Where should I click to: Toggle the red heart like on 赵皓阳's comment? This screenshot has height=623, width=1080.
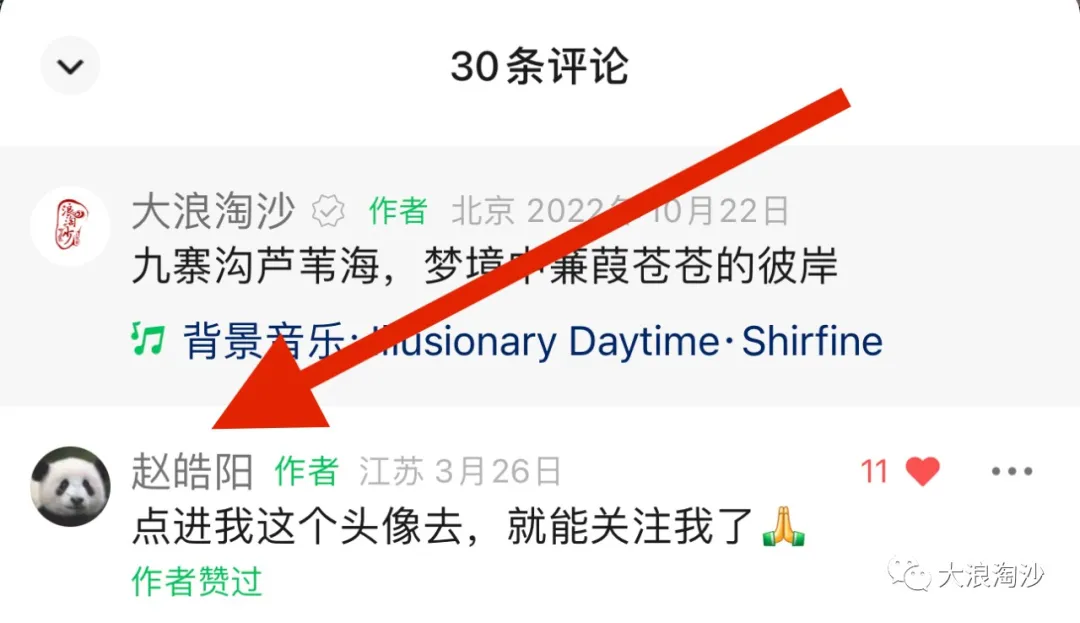pos(922,472)
